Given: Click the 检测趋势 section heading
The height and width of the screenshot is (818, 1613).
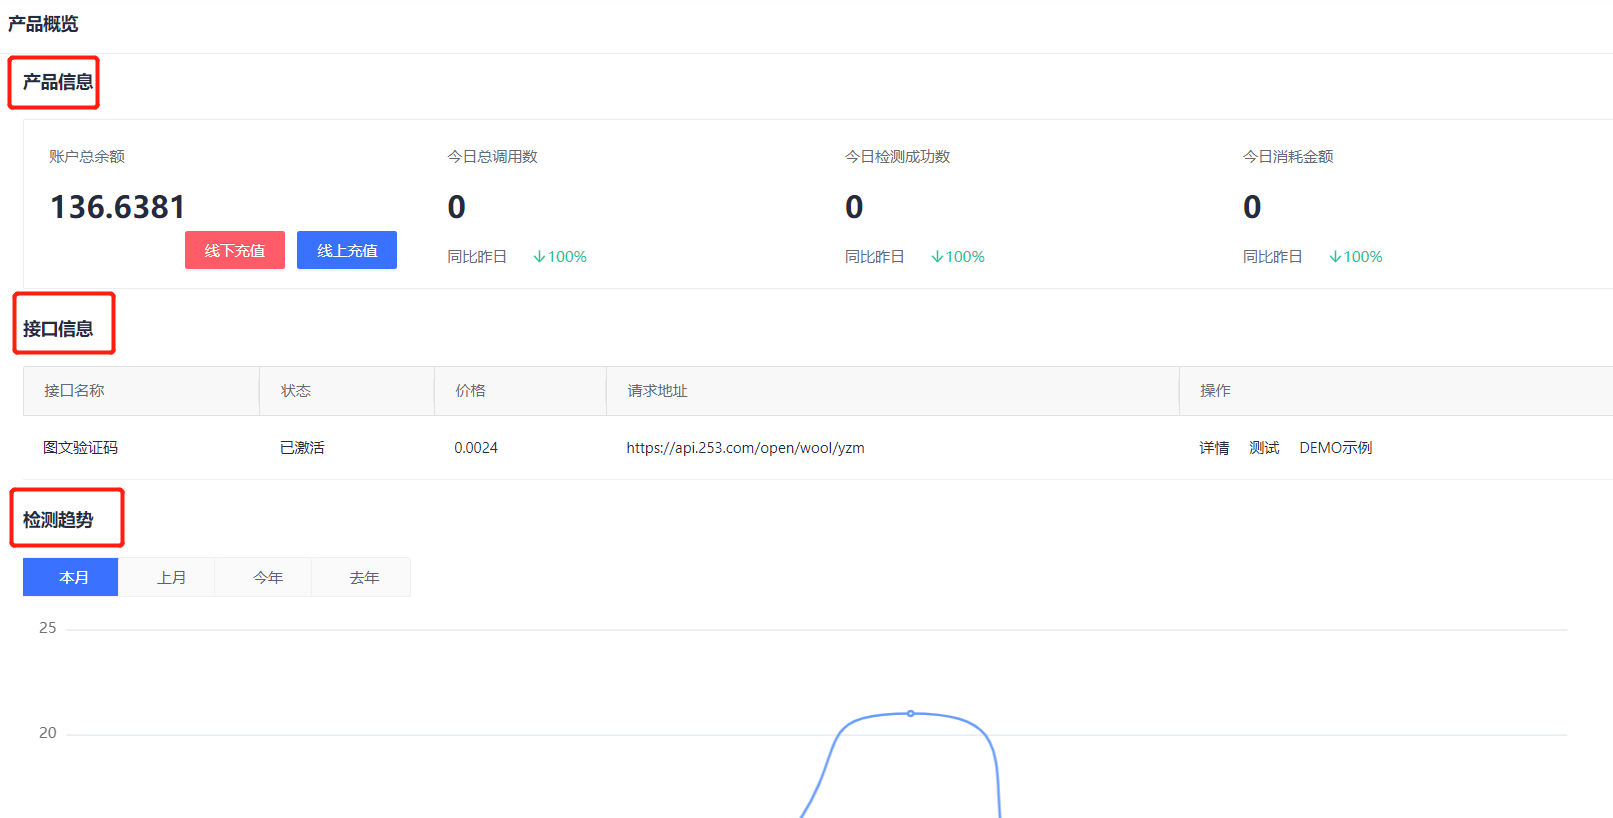Looking at the screenshot, I should click(x=58, y=520).
